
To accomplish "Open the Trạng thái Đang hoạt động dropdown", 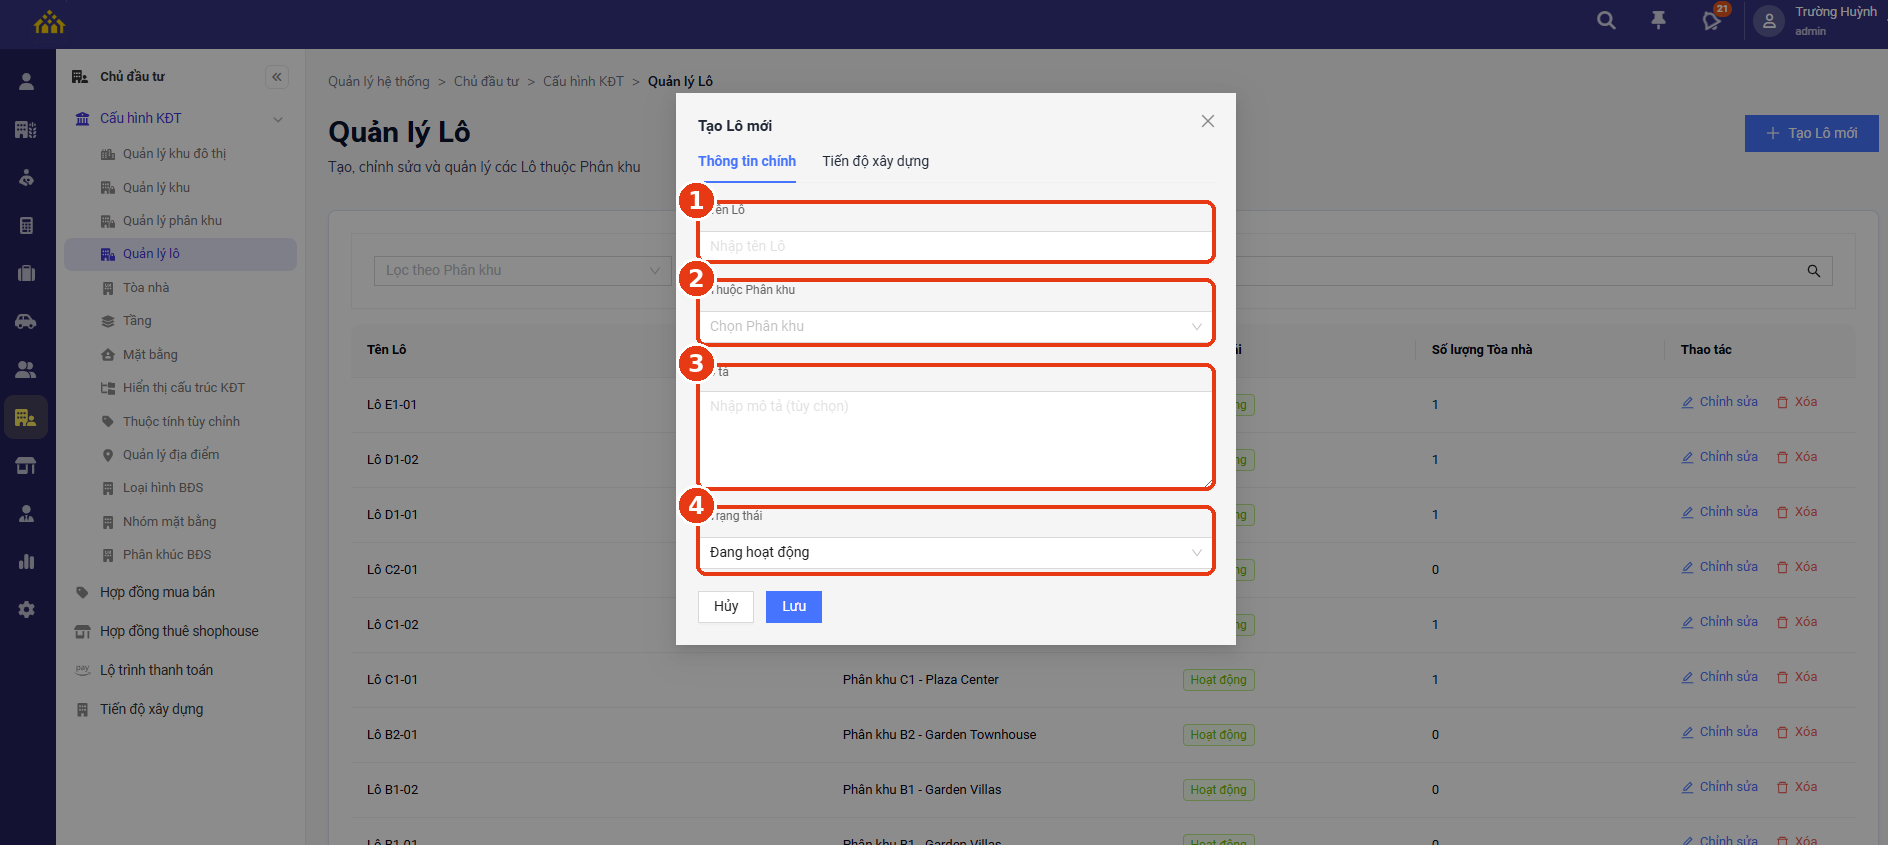I will (x=955, y=552).
